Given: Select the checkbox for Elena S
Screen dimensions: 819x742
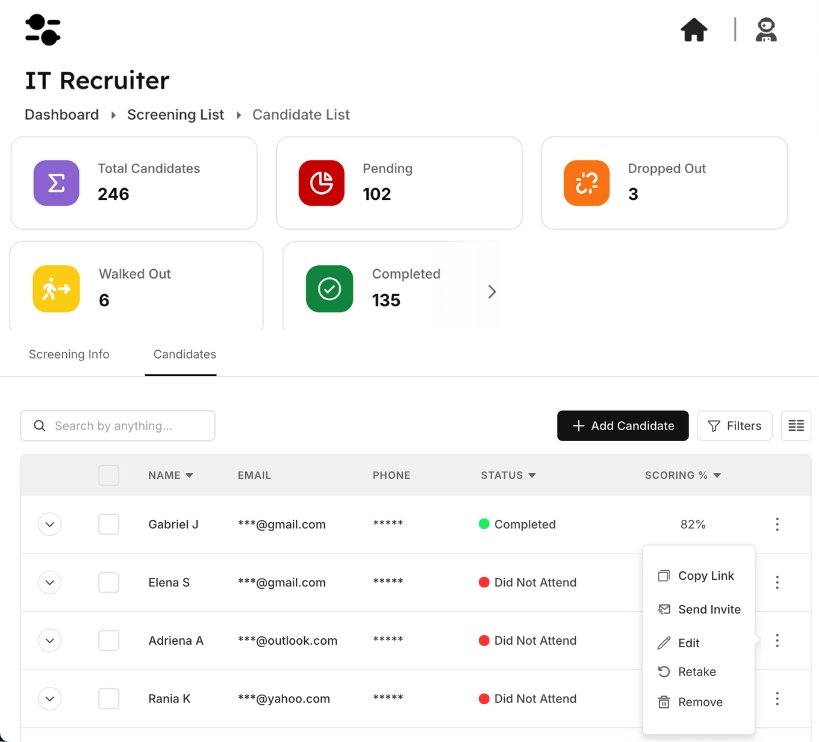Looking at the screenshot, I should 108,582.
